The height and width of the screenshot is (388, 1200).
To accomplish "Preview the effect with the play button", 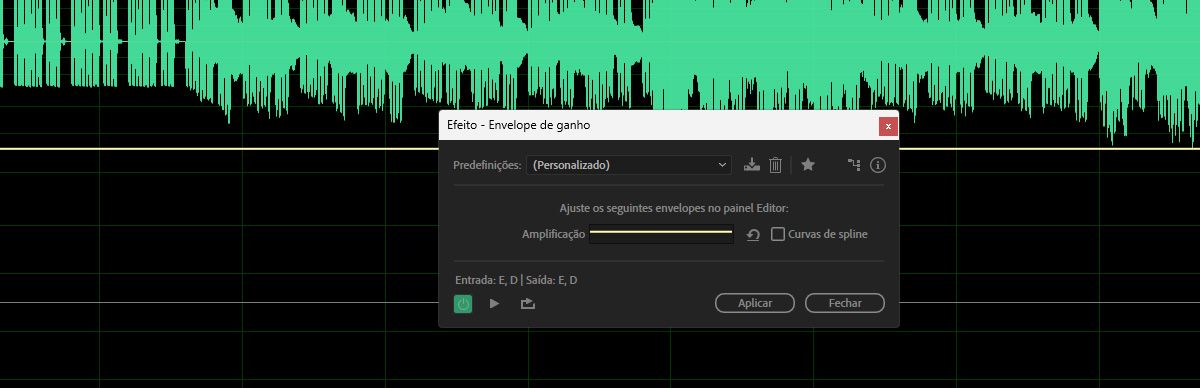I will point(494,303).
